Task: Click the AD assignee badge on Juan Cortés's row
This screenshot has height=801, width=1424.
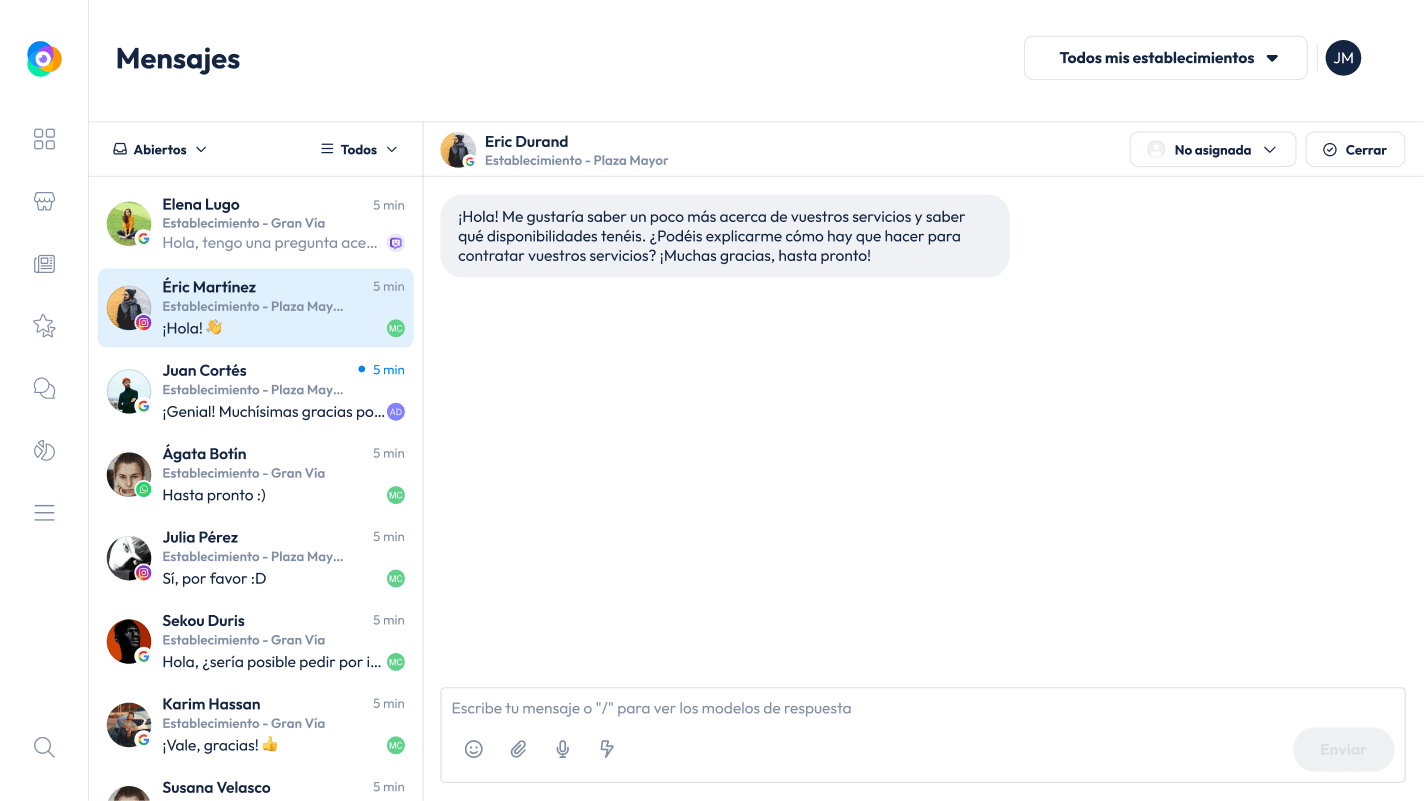Action: [396, 412]
